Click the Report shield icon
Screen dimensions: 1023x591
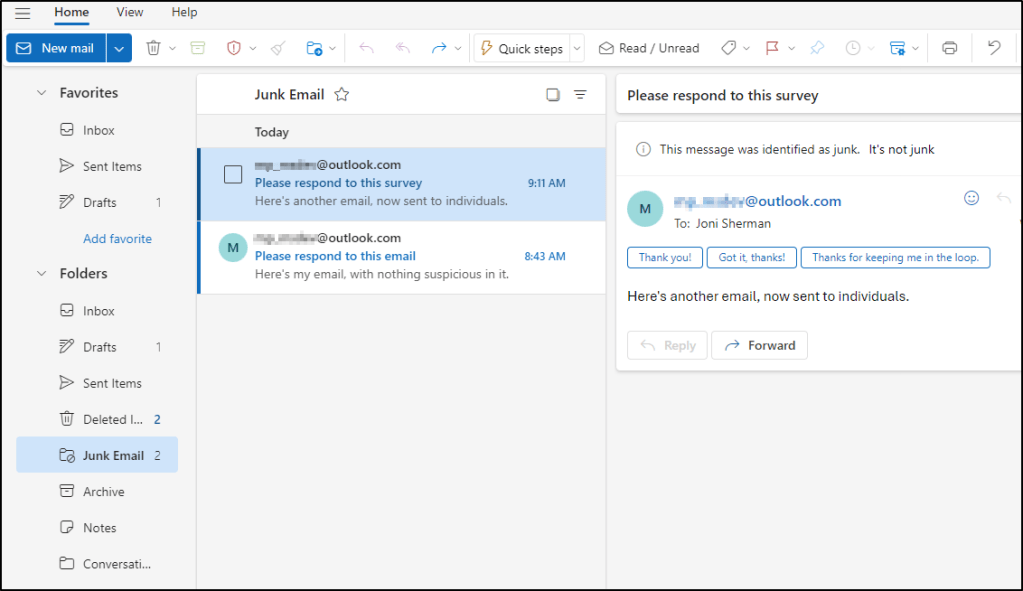pos(233,48)
